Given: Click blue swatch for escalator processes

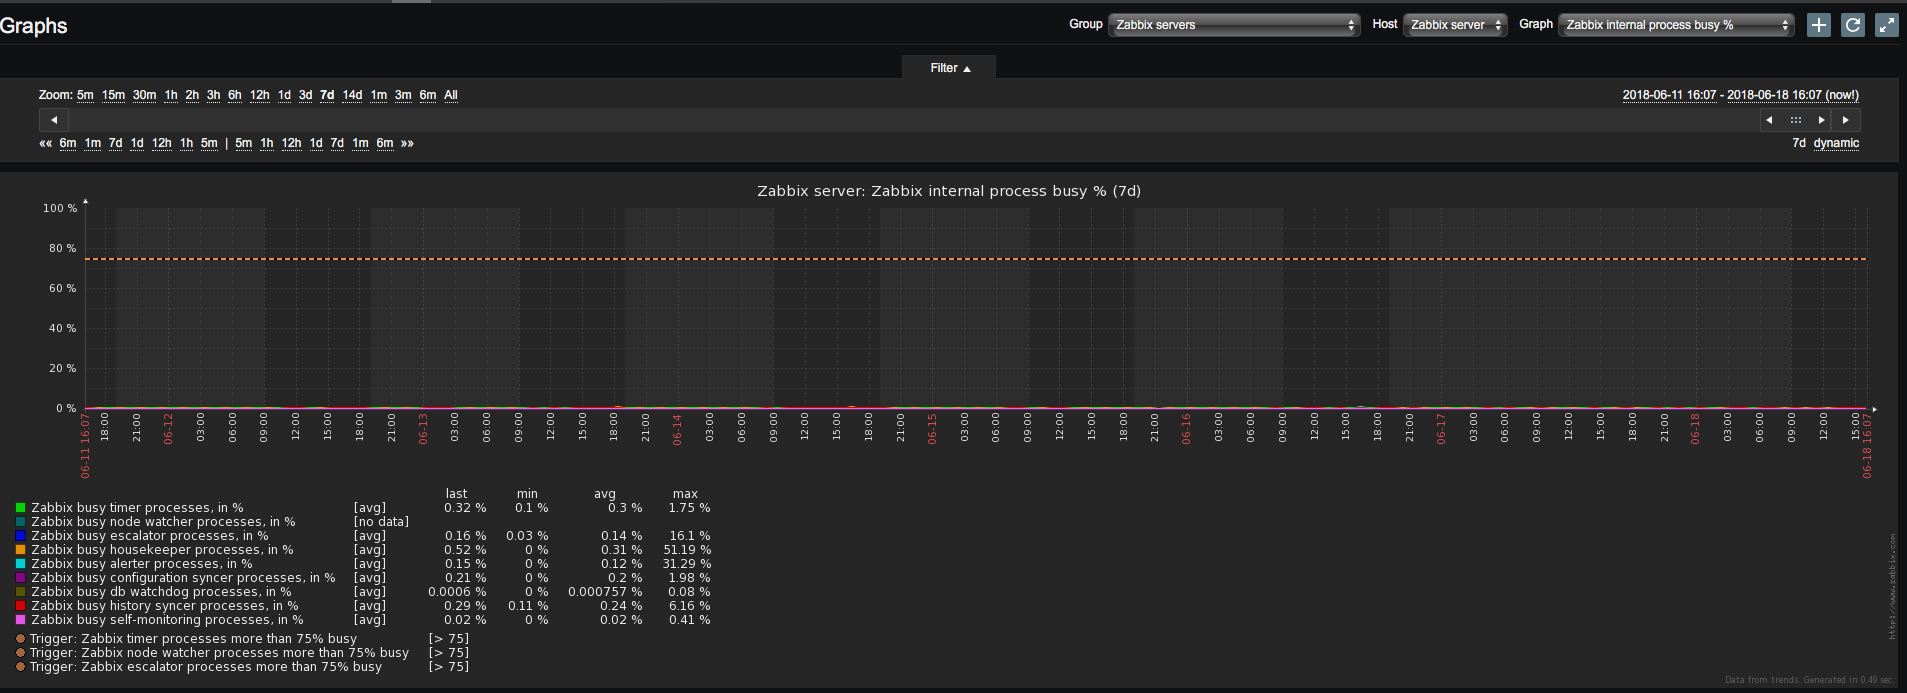Looking at the screenshot, I should click(x=20, y=536).
